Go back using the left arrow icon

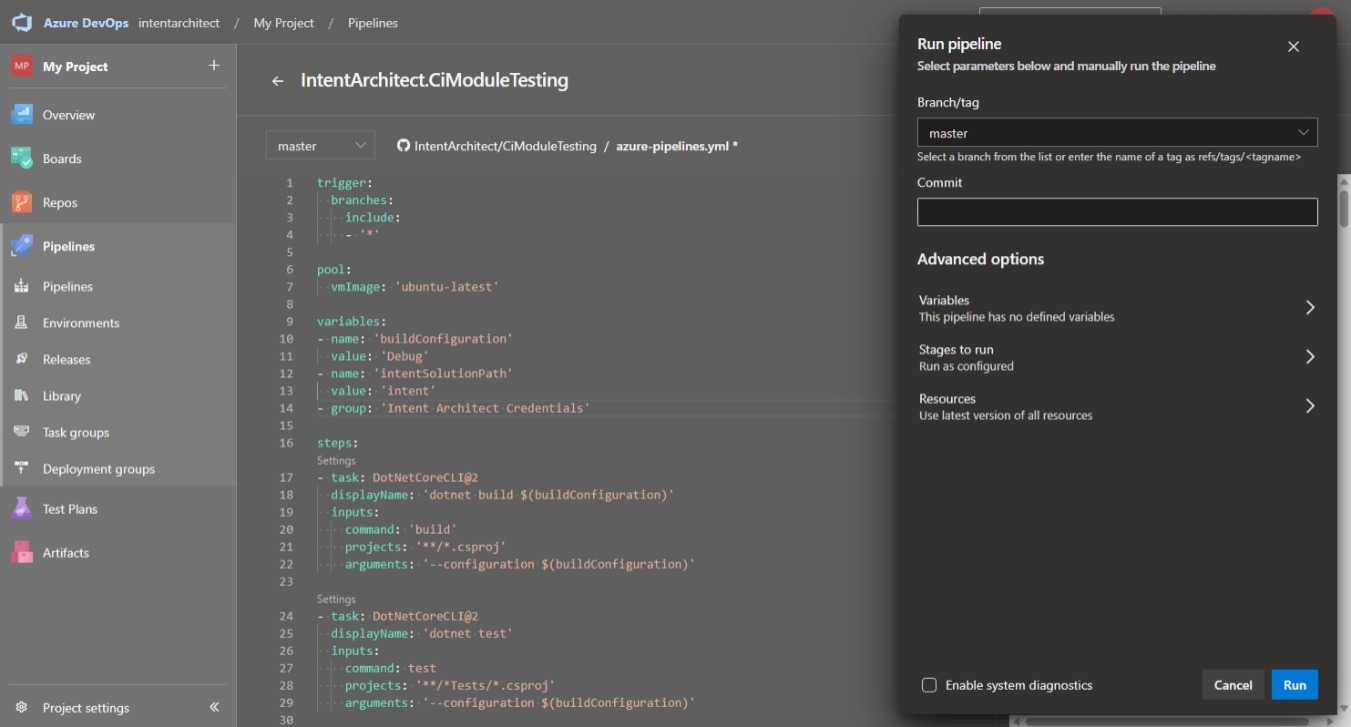coord(278,81)
